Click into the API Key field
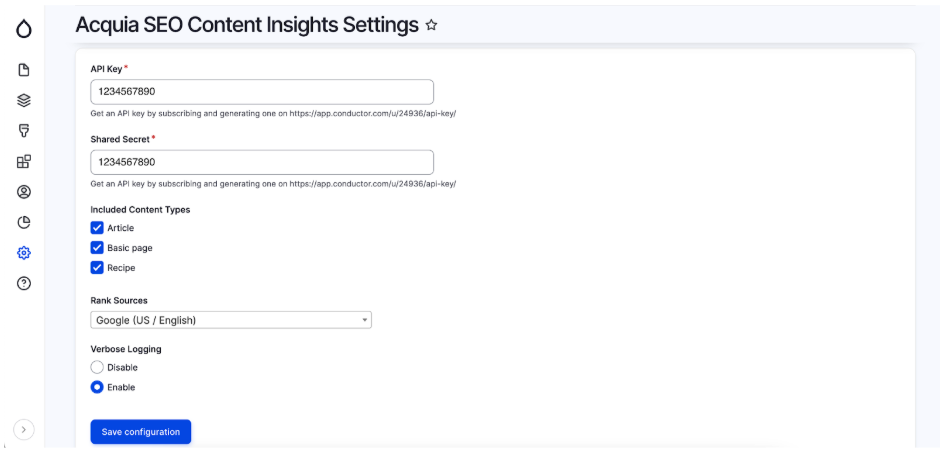The height and width of the screenshot is (455, 940). pos(261,92)
